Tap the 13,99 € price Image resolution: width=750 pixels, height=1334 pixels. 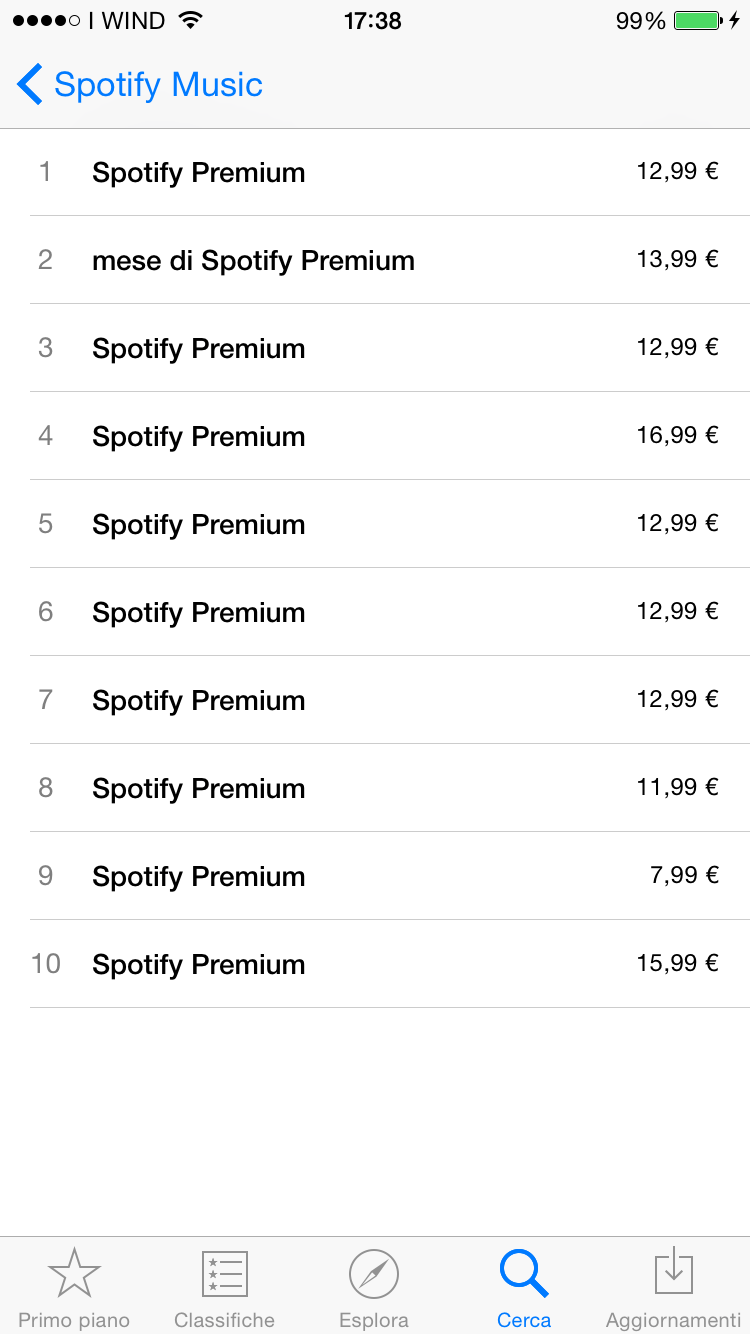coord(678,259)
